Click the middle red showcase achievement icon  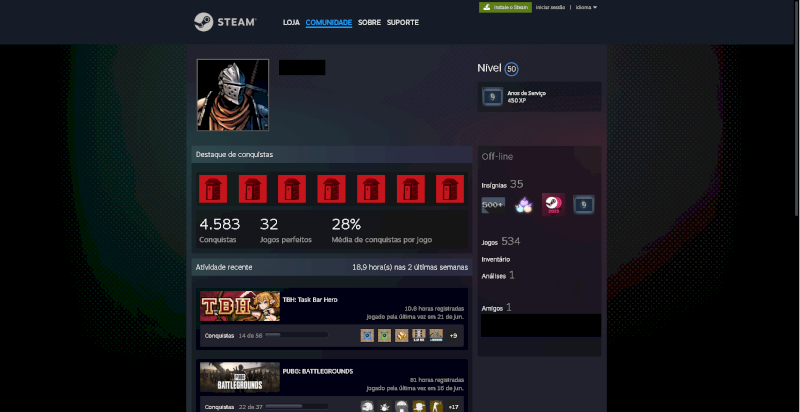point(332,189)
